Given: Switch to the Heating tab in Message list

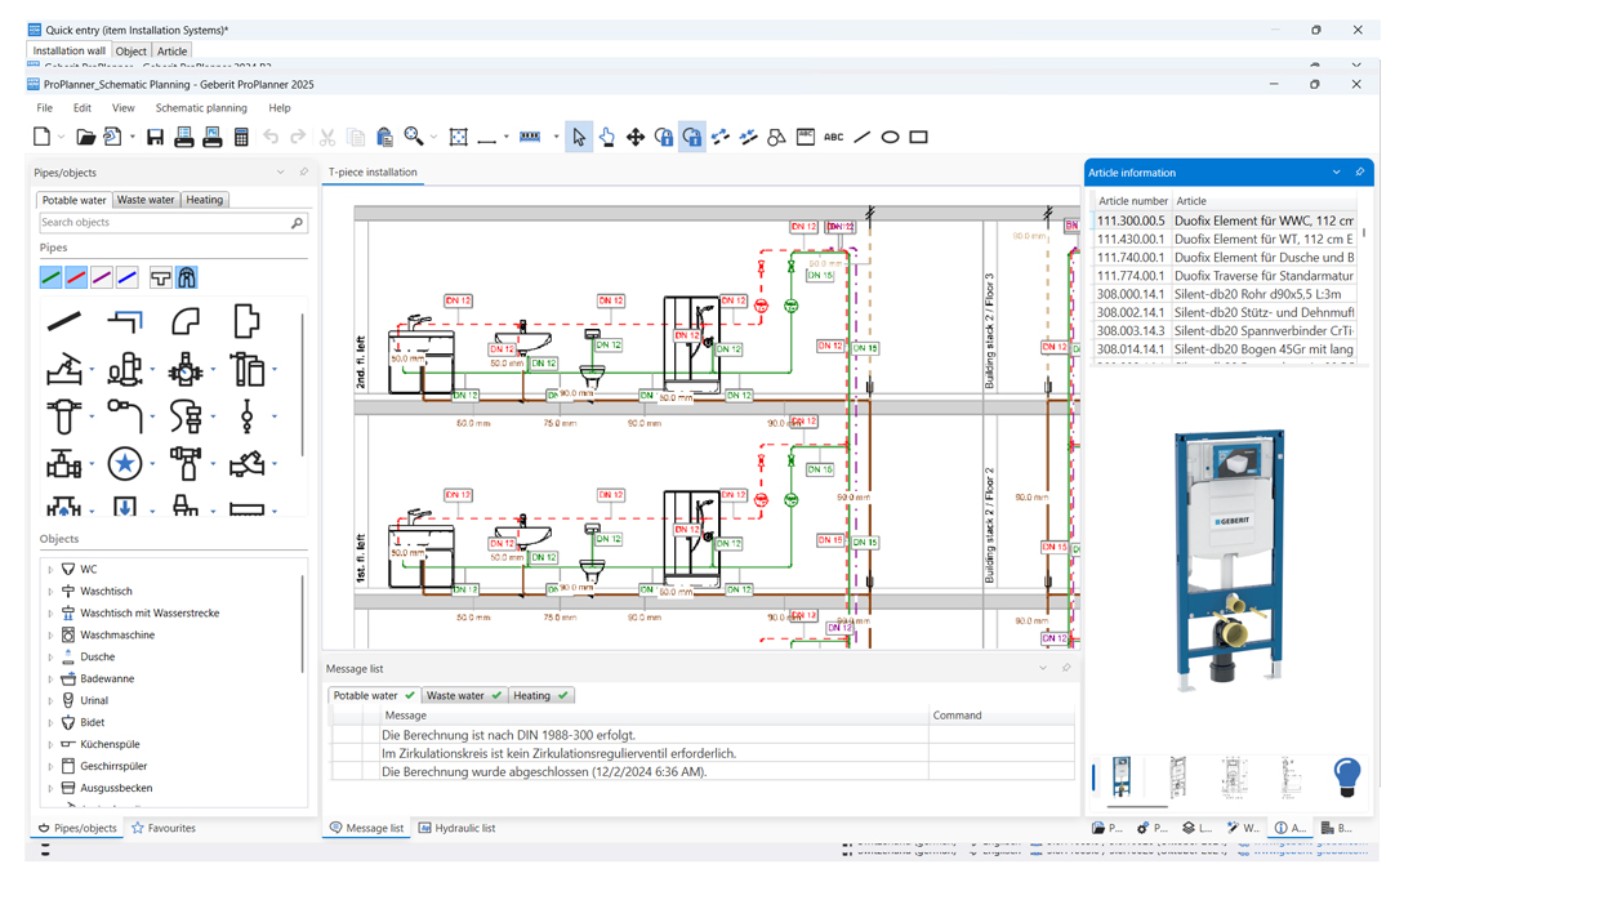Looking at the screenshot, I should click(x=534, y=695).
